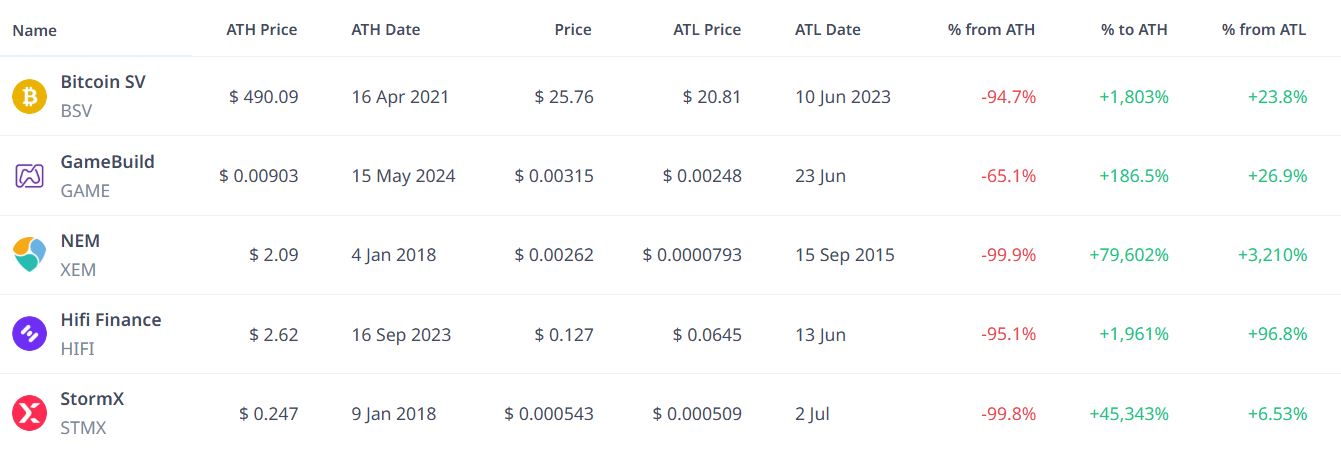This screenshot has height=452, width=1341.
Task: Click the StormX red logo icon
Action: click(29, 413)
